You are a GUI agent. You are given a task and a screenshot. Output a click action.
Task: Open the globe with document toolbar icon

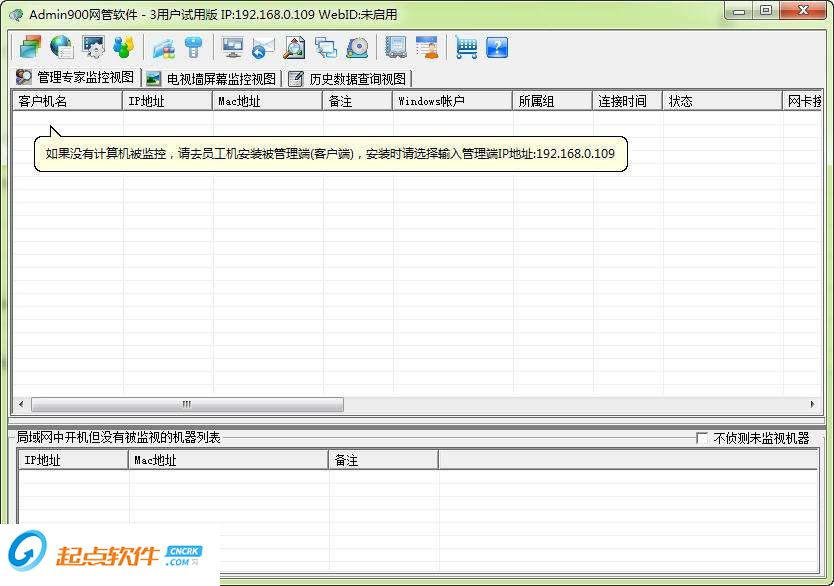(x=62, y=47)
